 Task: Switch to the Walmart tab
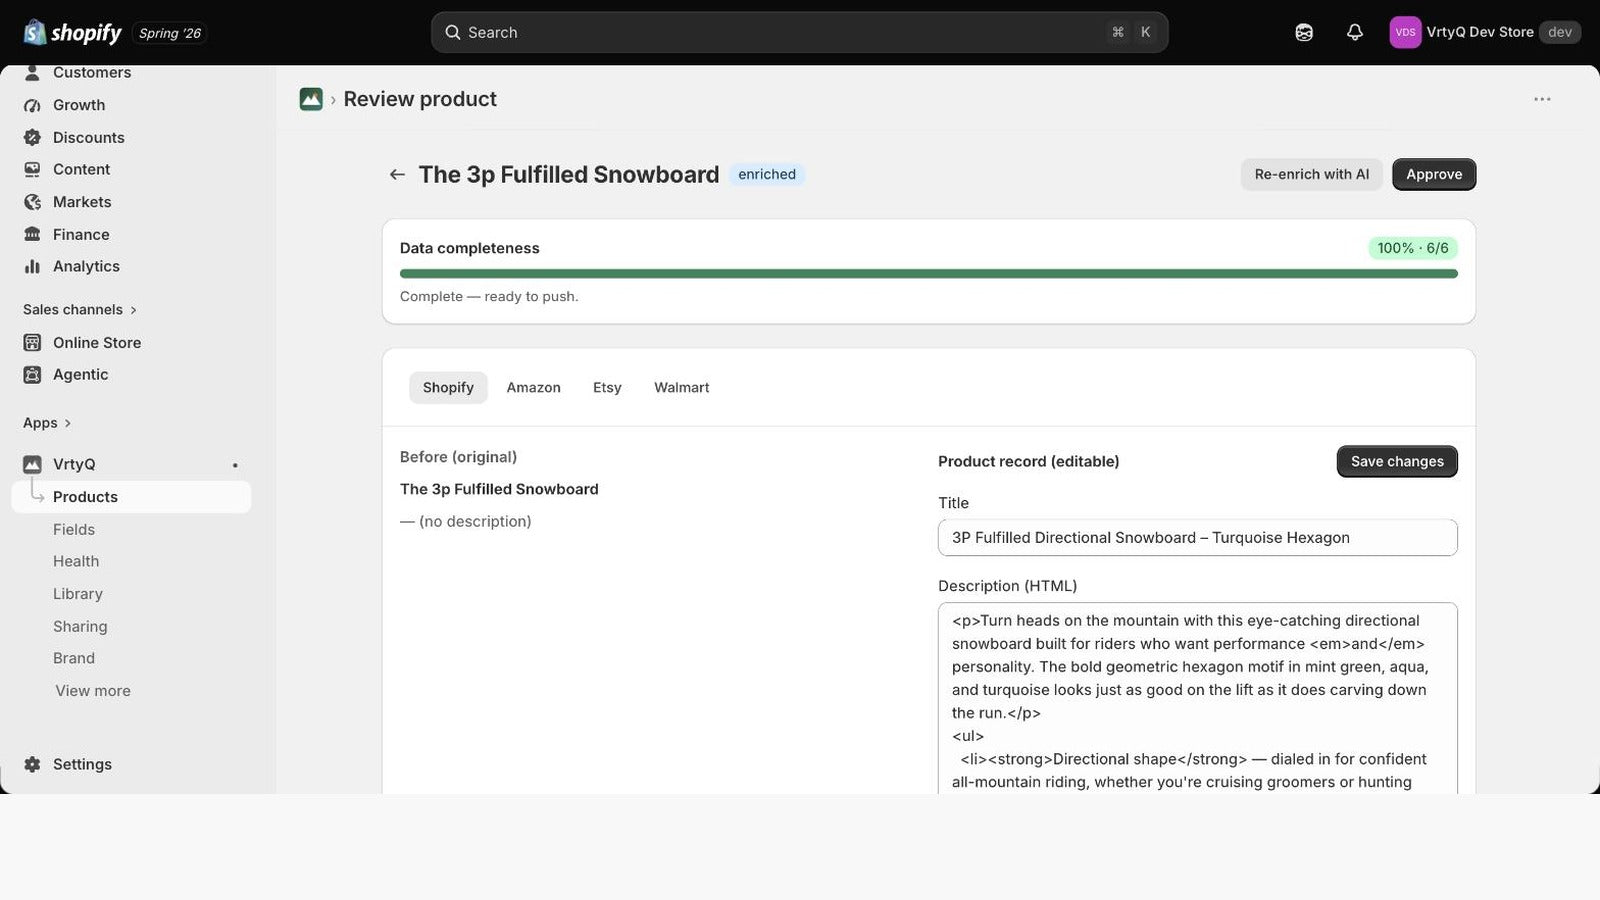tap(681, 387)
